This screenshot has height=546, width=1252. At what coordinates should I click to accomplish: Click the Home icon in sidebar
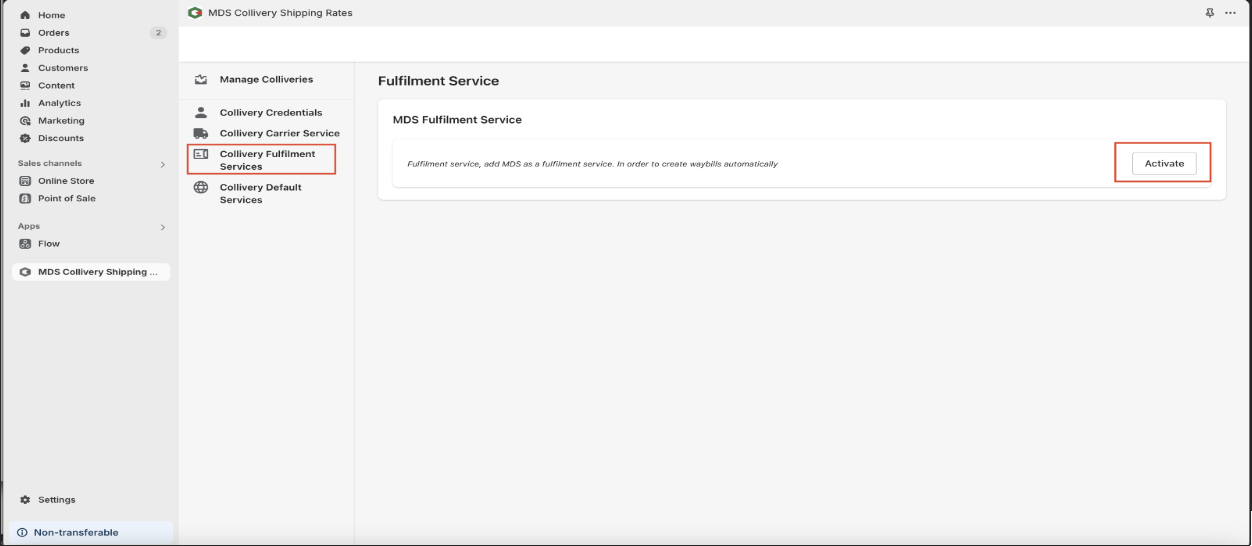[x=25, y=15]
